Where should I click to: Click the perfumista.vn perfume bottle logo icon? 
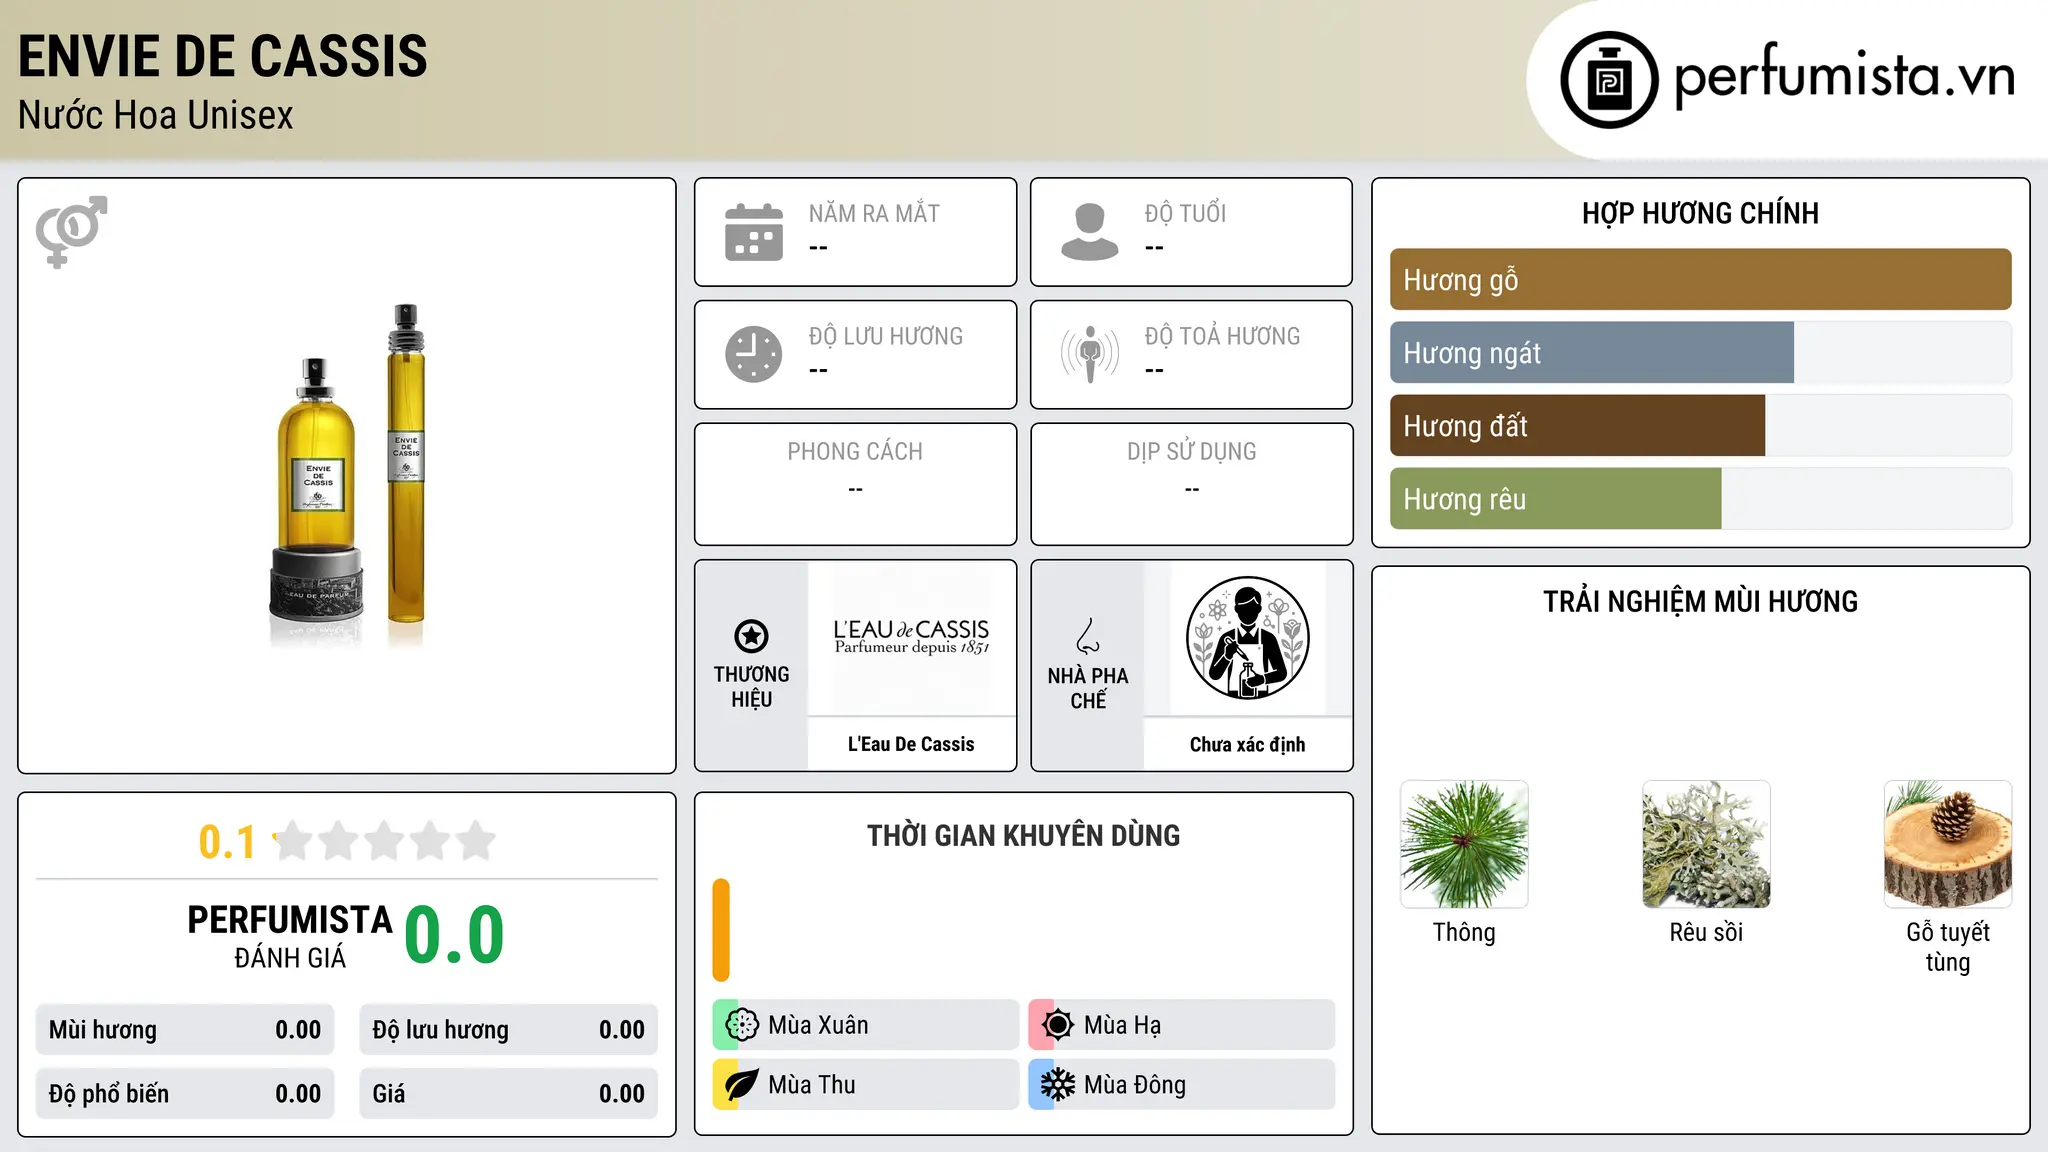[1609, 80]
